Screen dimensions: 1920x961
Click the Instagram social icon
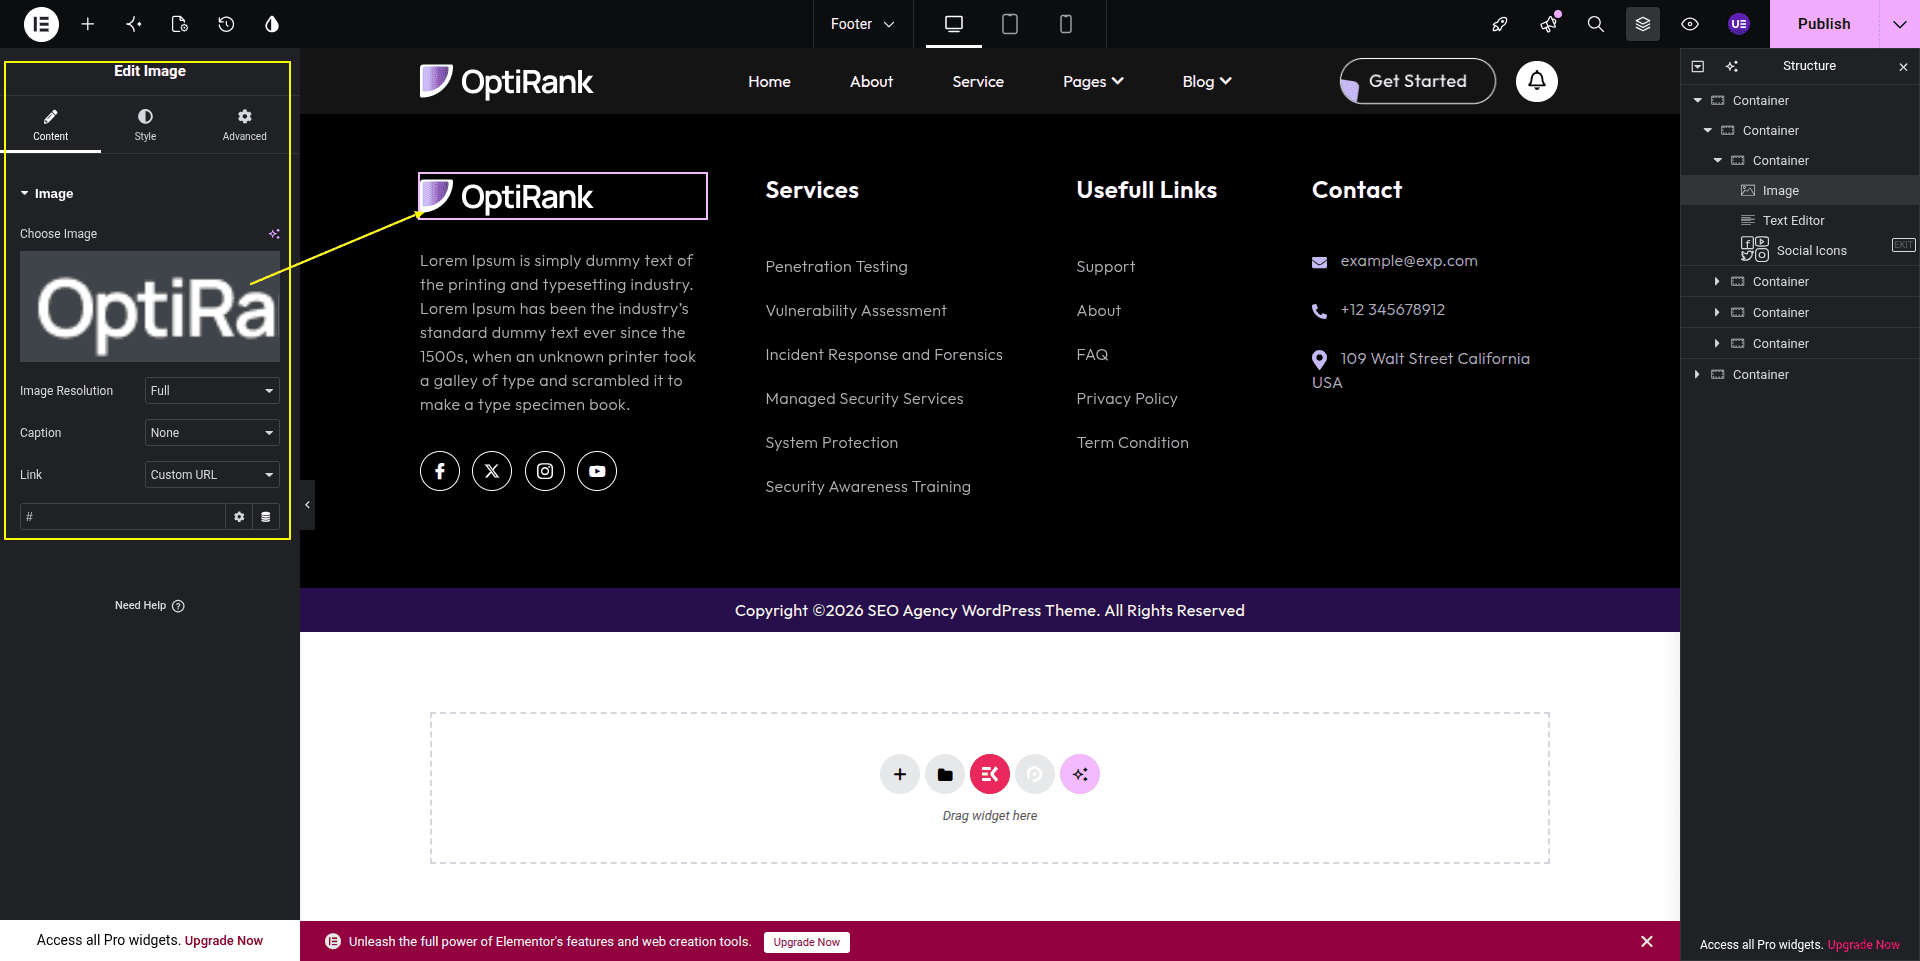pyautogui.click(x=545, y=471)
